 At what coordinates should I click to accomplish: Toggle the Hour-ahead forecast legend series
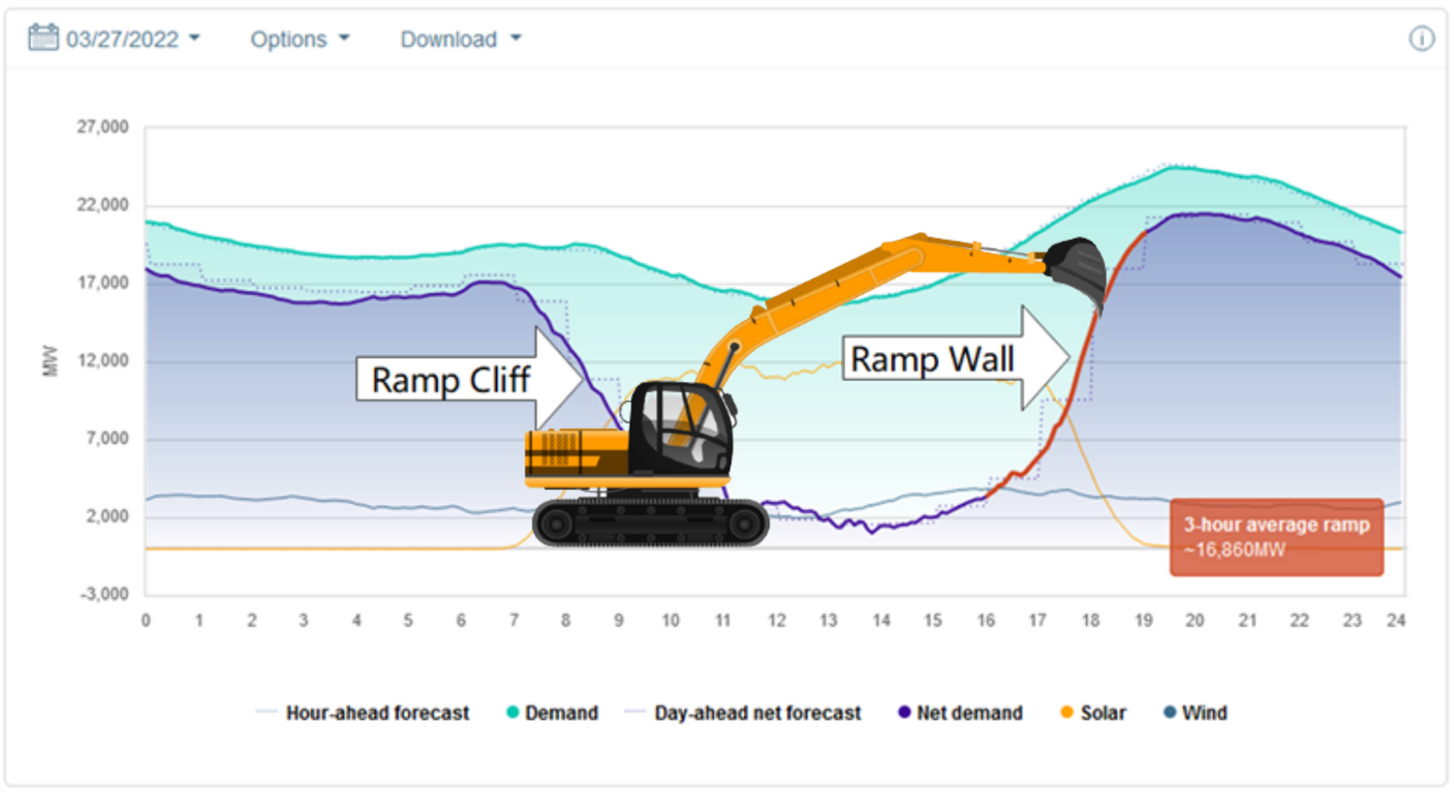tap(377, 713)
